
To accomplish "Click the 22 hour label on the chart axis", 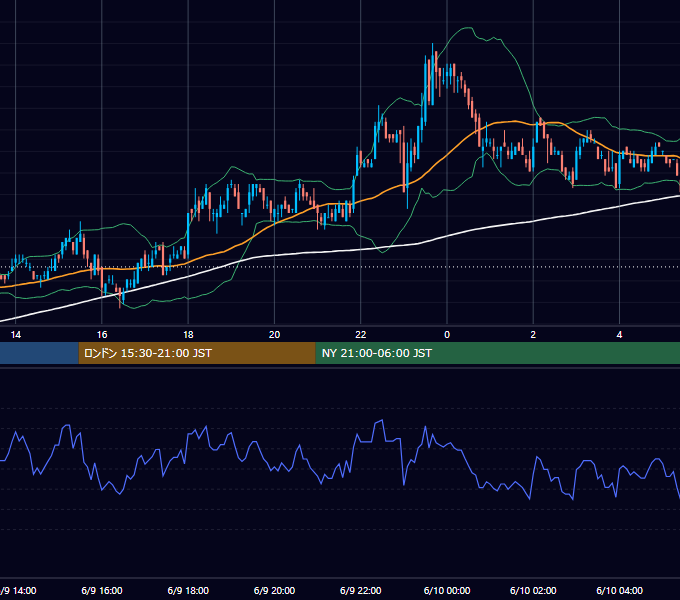I will (361, 335).
